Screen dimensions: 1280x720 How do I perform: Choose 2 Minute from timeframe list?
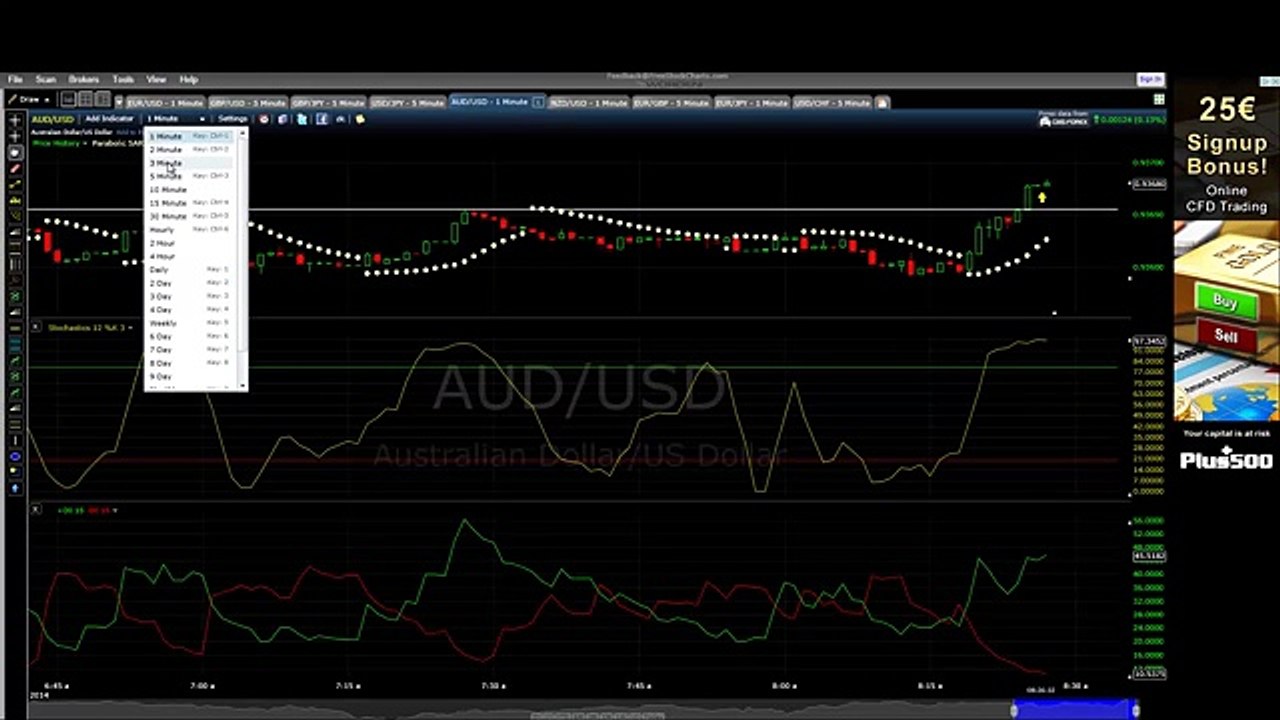tap(190, 149)
